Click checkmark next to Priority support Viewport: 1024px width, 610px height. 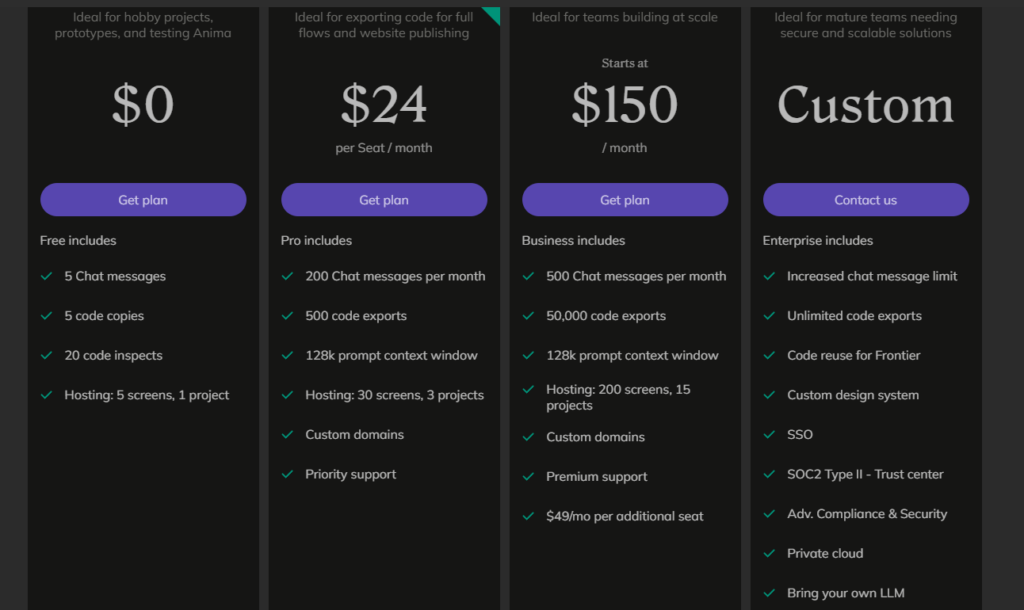(287, 475)
